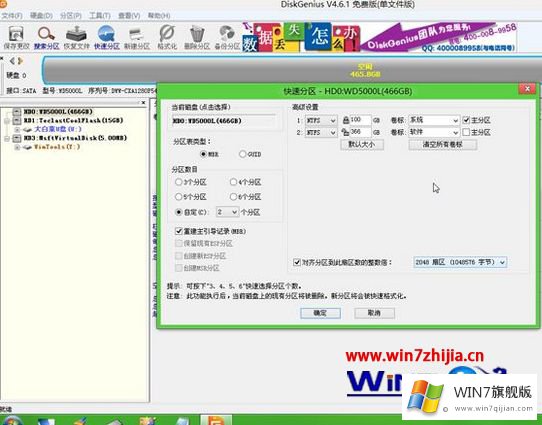542x425 pixels.
Task: Toggle align partitions to sectors checkbox
Action: click(297, 262)
